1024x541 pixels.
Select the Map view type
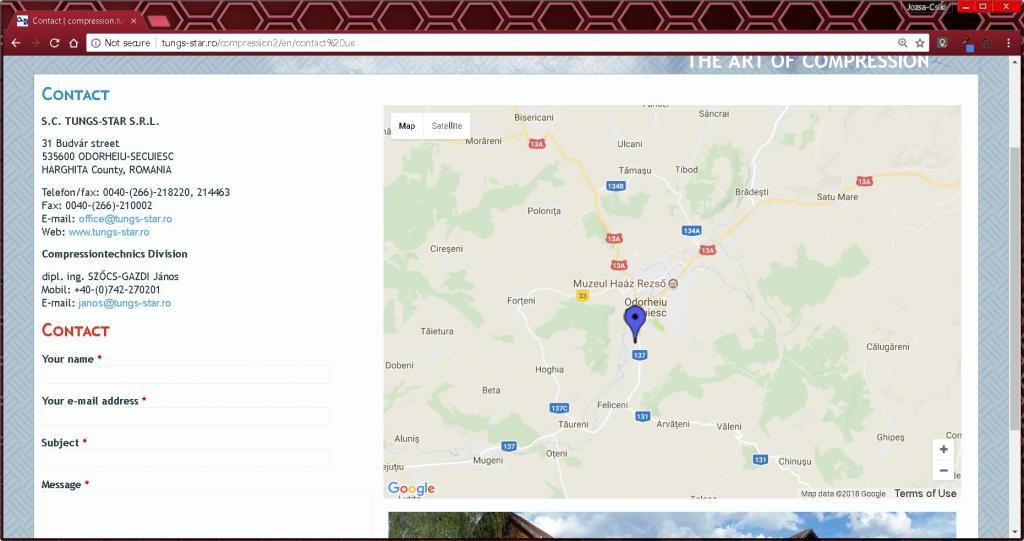[407, 126]
